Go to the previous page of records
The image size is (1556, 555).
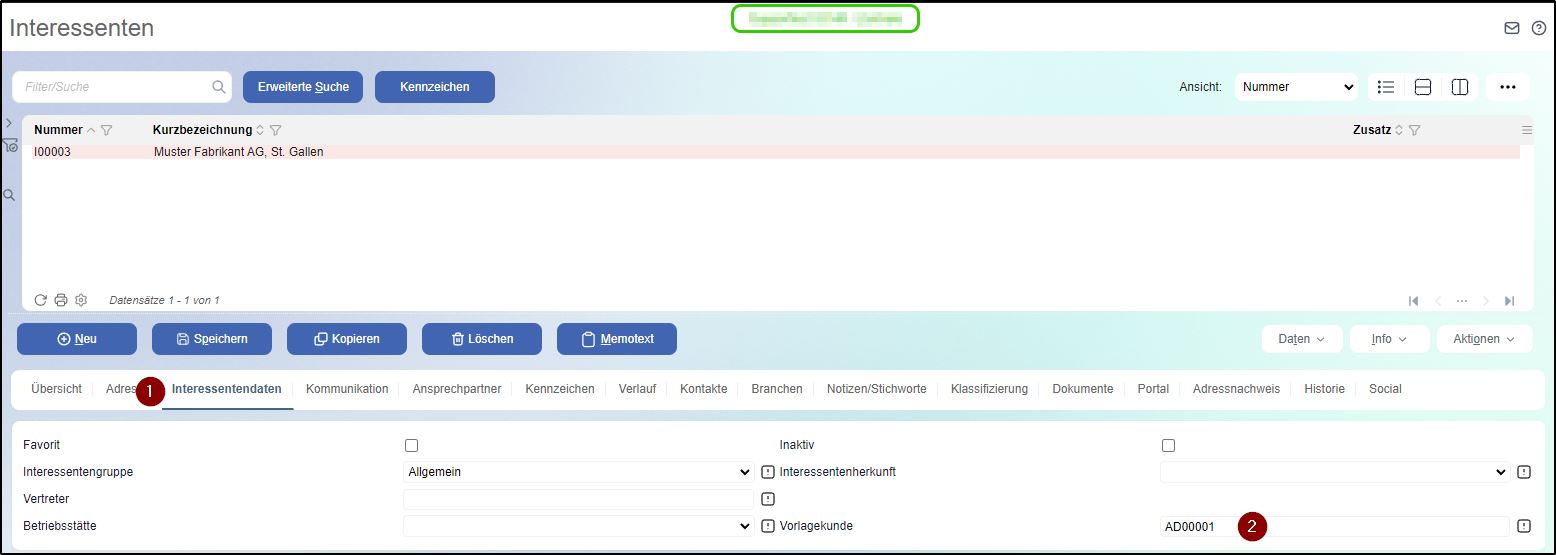(1438, 301)
